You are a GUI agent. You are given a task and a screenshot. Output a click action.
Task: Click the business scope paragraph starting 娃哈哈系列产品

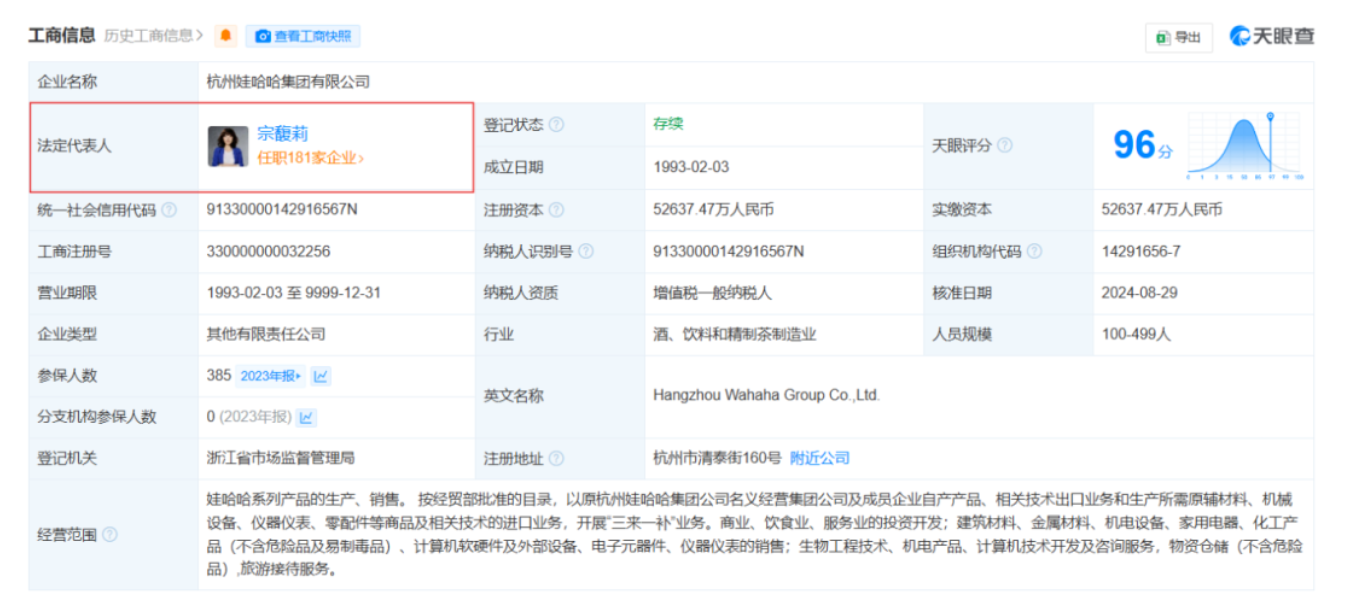(x=755, y=534)
